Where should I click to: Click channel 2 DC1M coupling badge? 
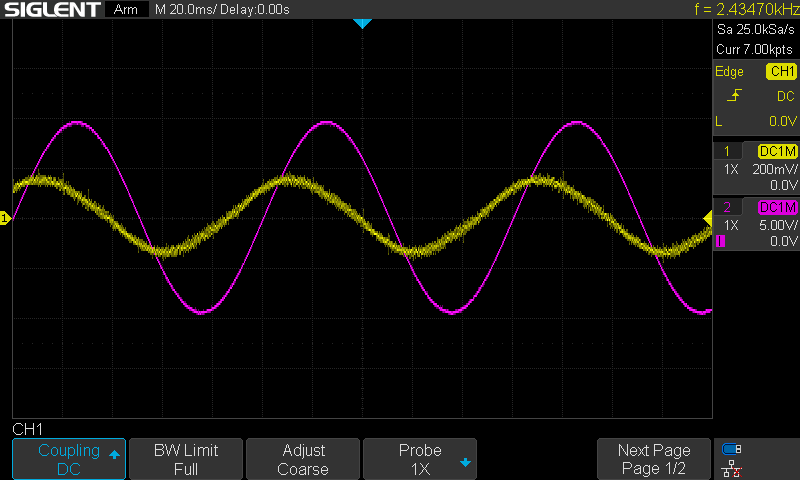(777, 207)
